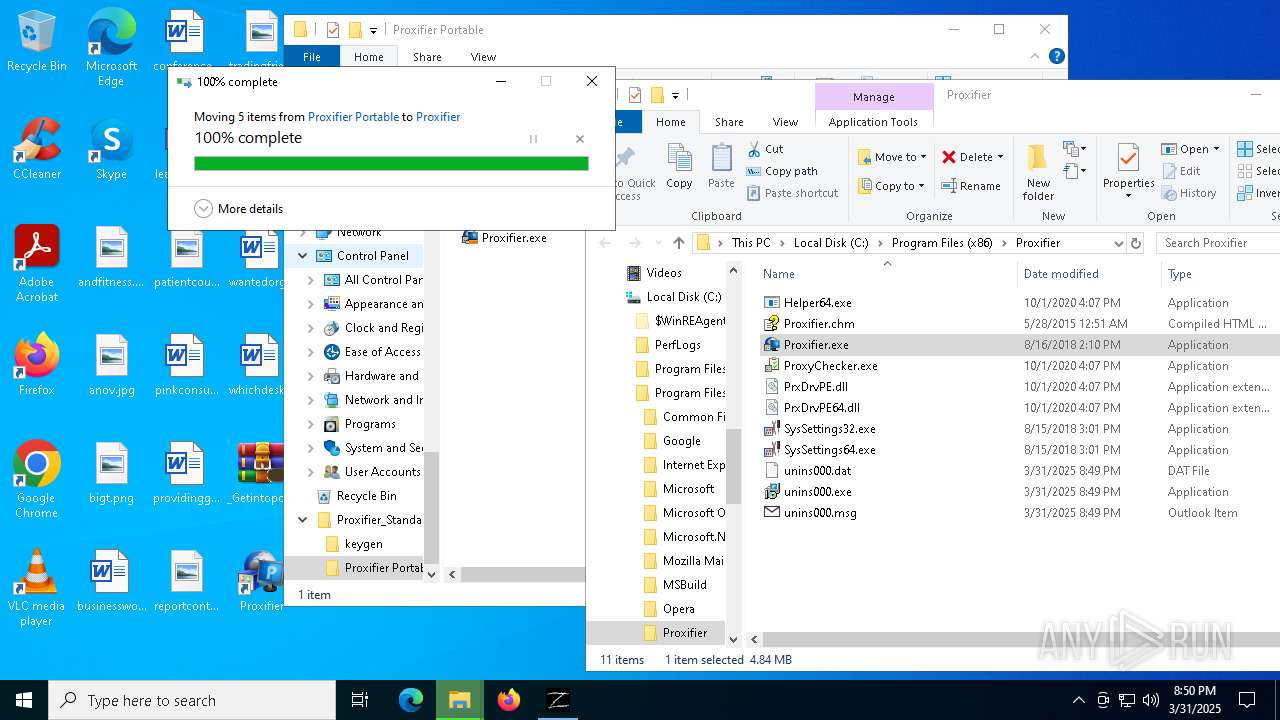The height and width of the screenshot is (720, 1280).
Task: Click Copy path in Clipboard group
Action: tap(782, 171)
